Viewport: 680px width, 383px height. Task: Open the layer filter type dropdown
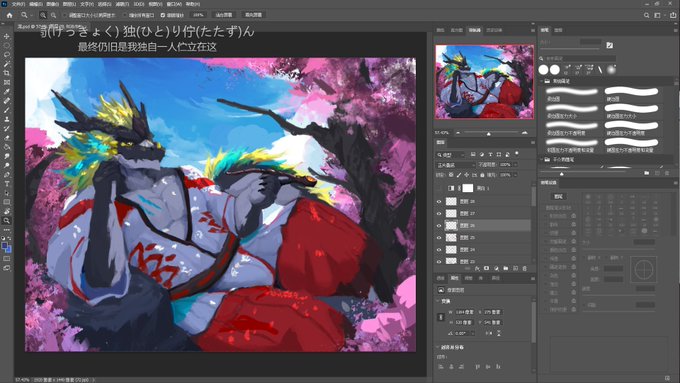pyautogui.click(x=451, y=154)
